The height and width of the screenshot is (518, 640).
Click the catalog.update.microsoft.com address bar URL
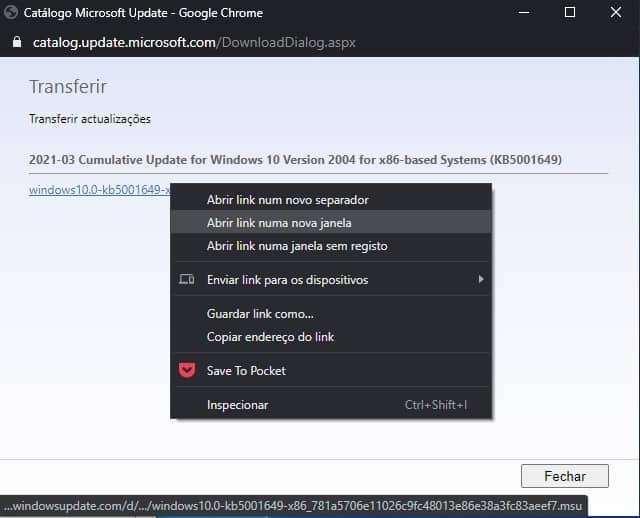(x=194, y=42)
